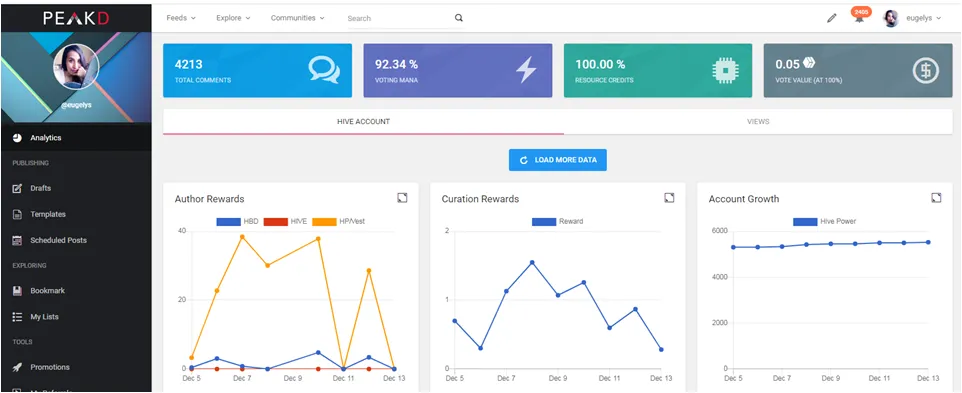
Task: Click the Scheduled Posts calendar icon
Action: pyautogui.click(x=17, y=240)
